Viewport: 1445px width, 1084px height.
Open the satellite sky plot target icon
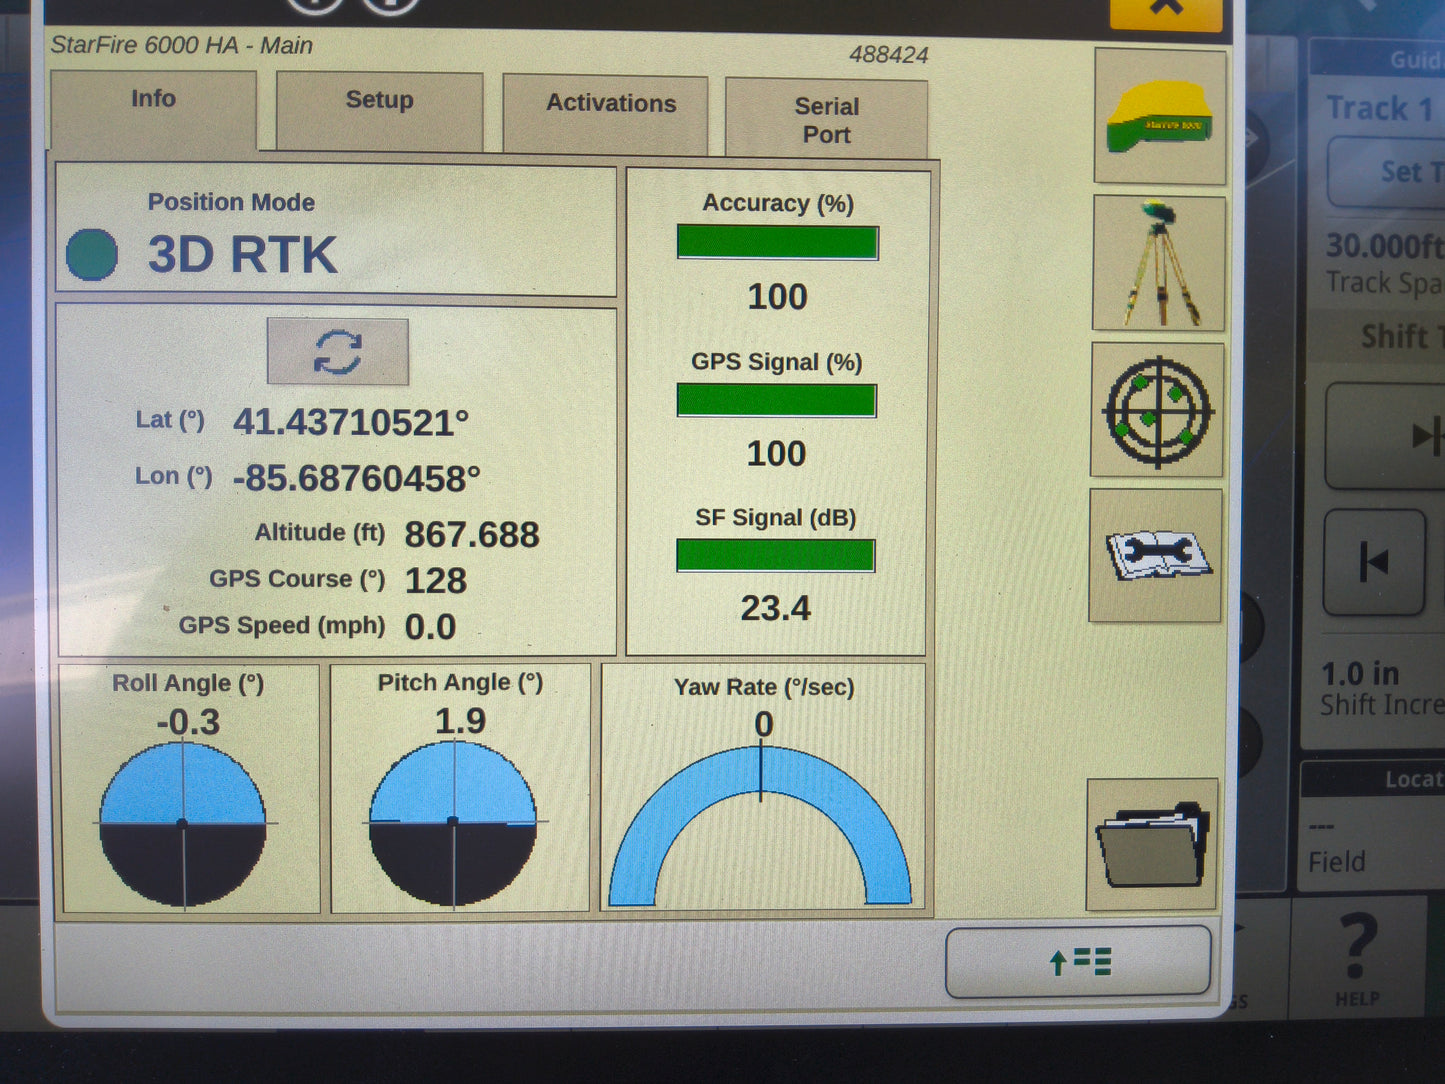pos(1157,410)
